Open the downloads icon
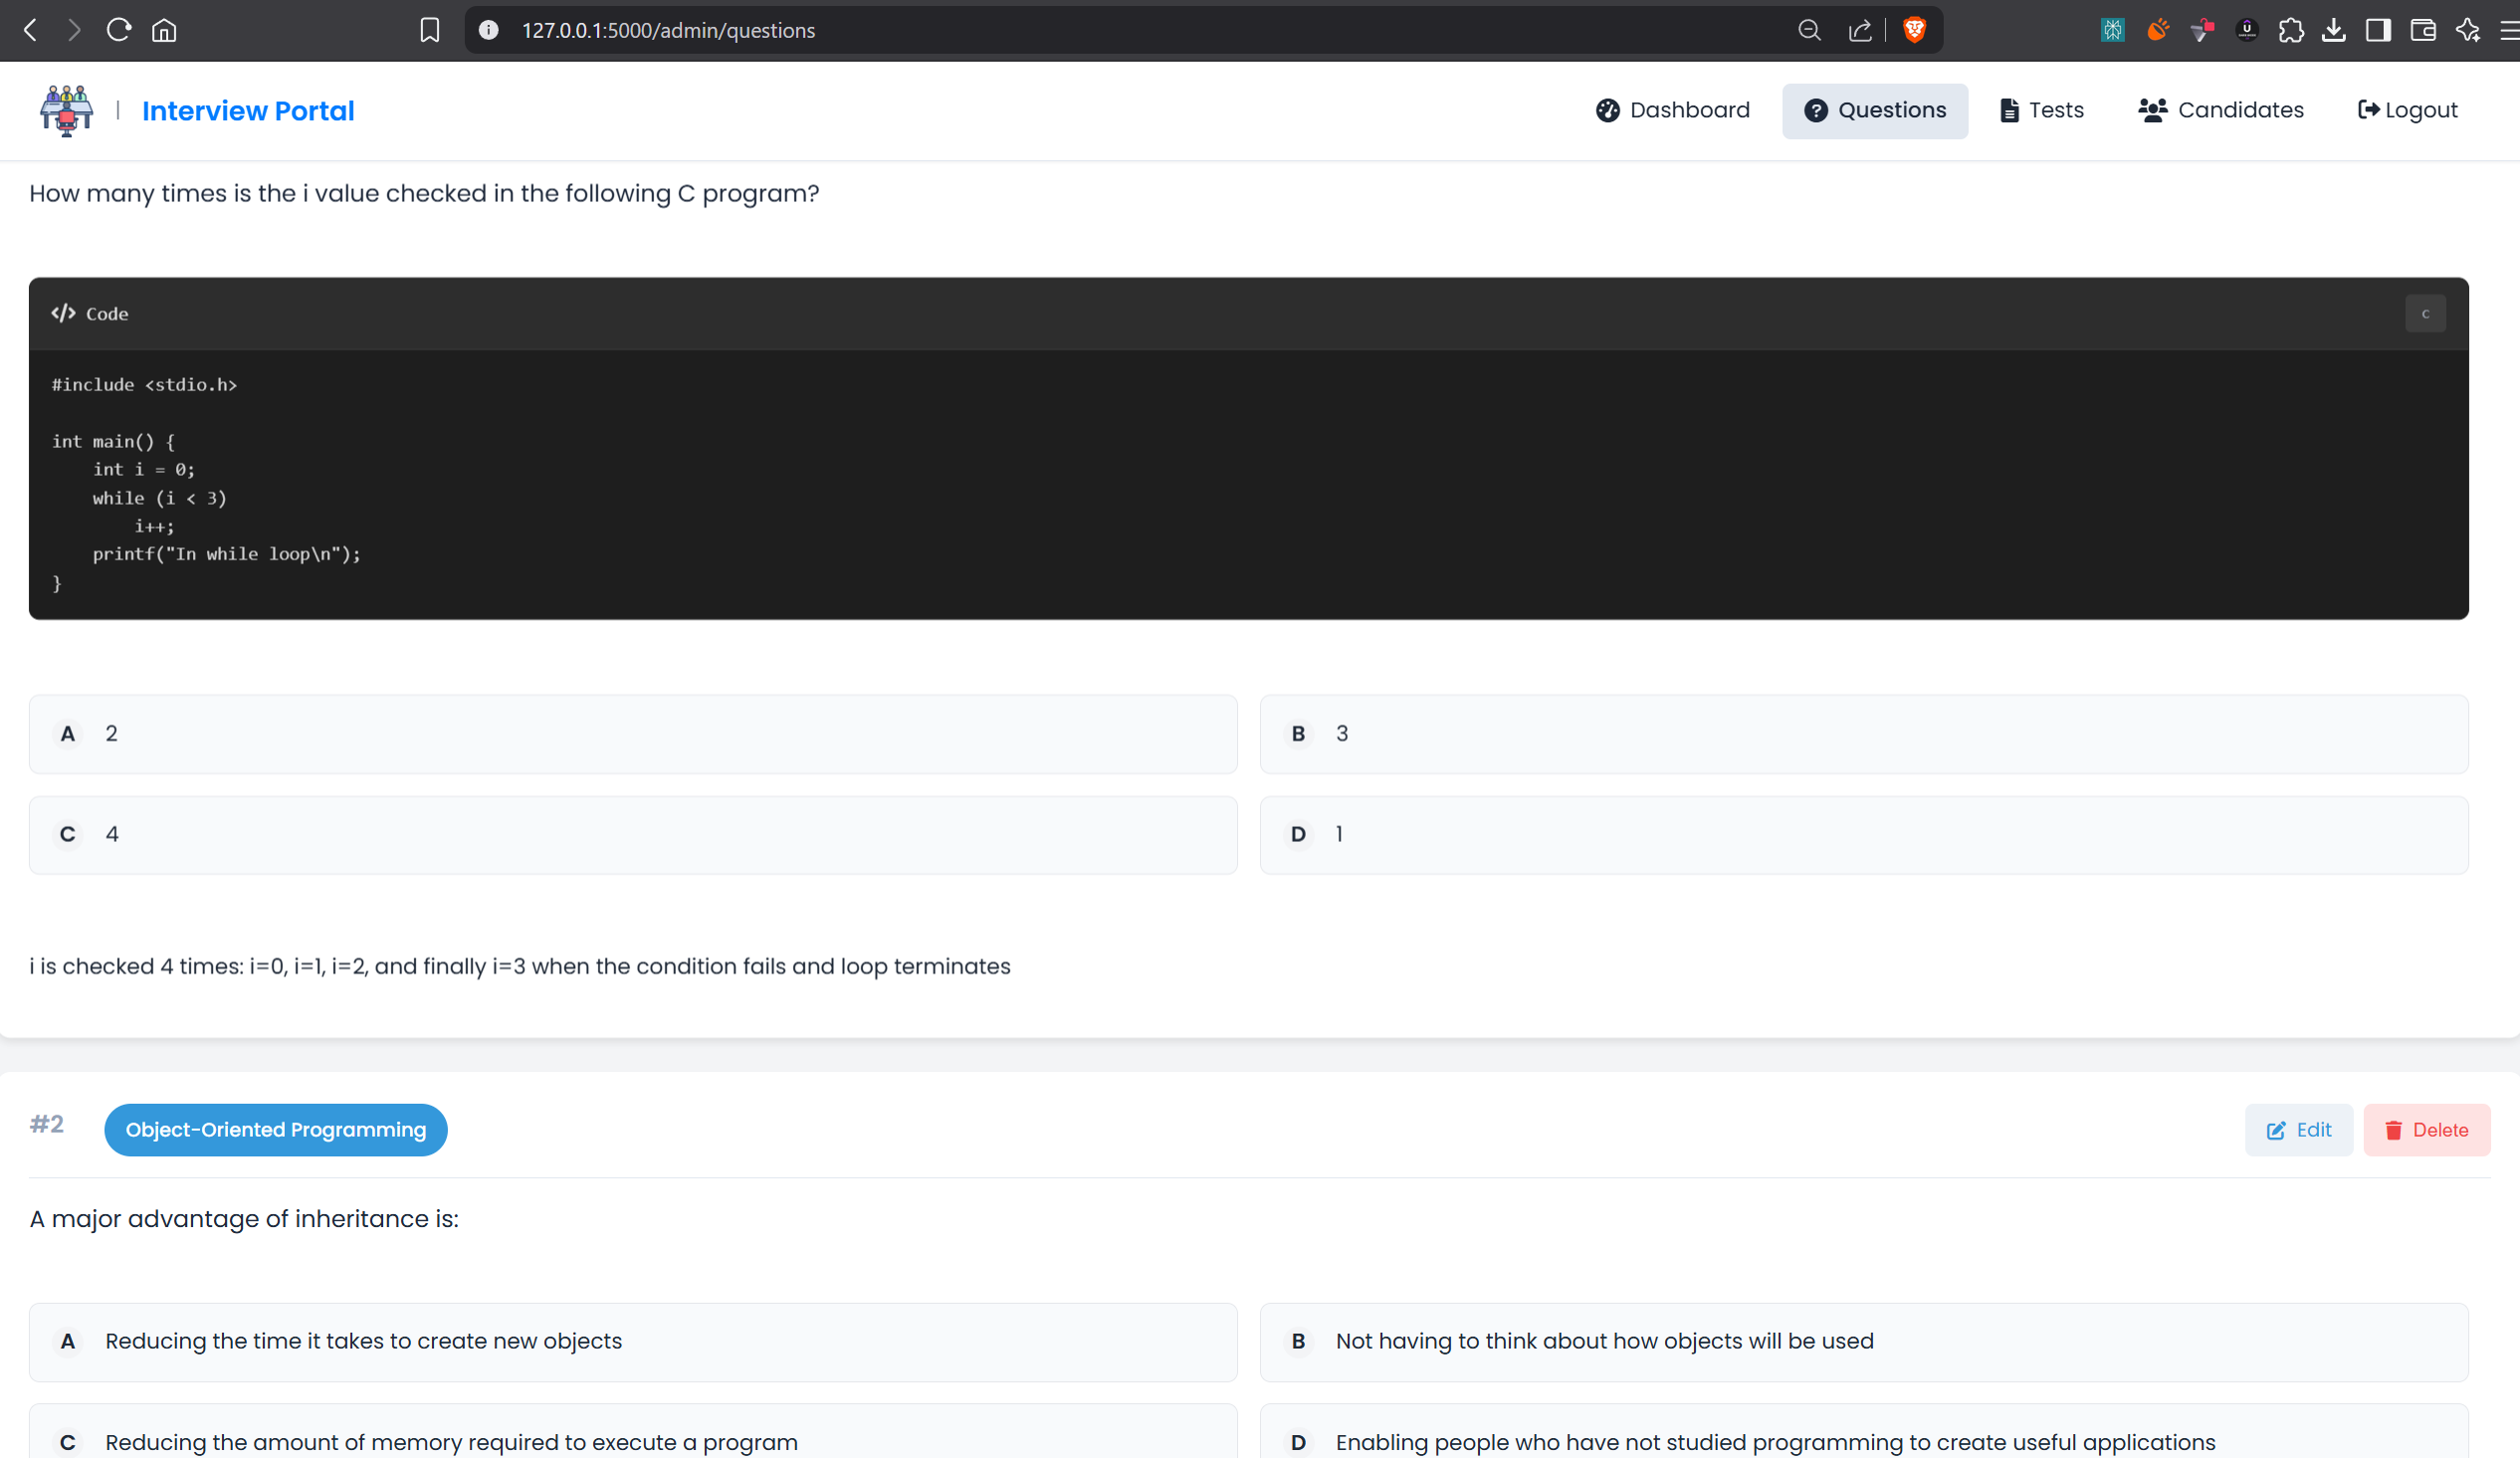 (2334, 30)
